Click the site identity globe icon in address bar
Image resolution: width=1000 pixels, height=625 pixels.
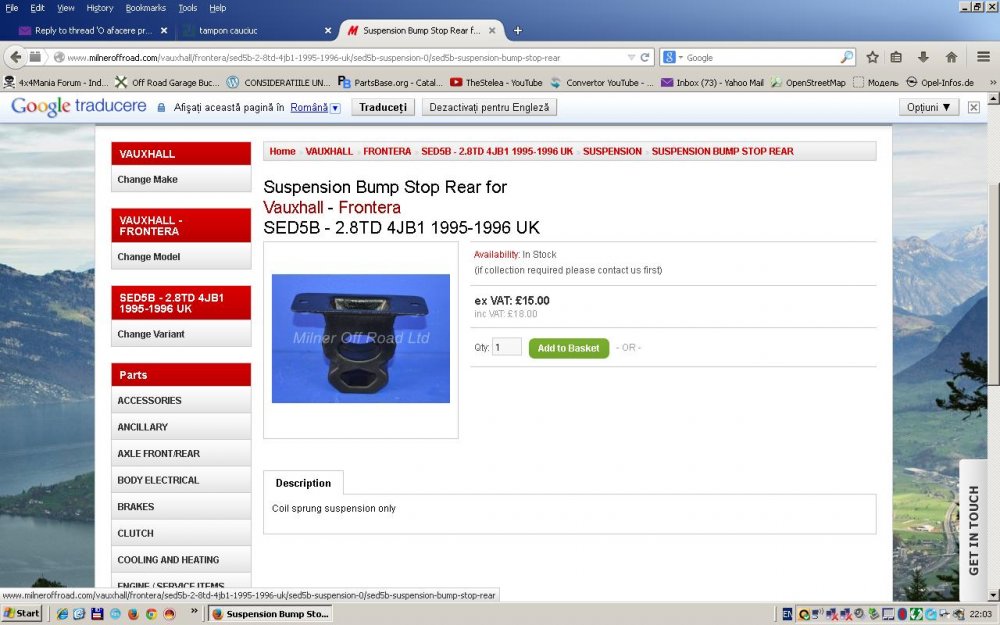[x=59, y=57]
